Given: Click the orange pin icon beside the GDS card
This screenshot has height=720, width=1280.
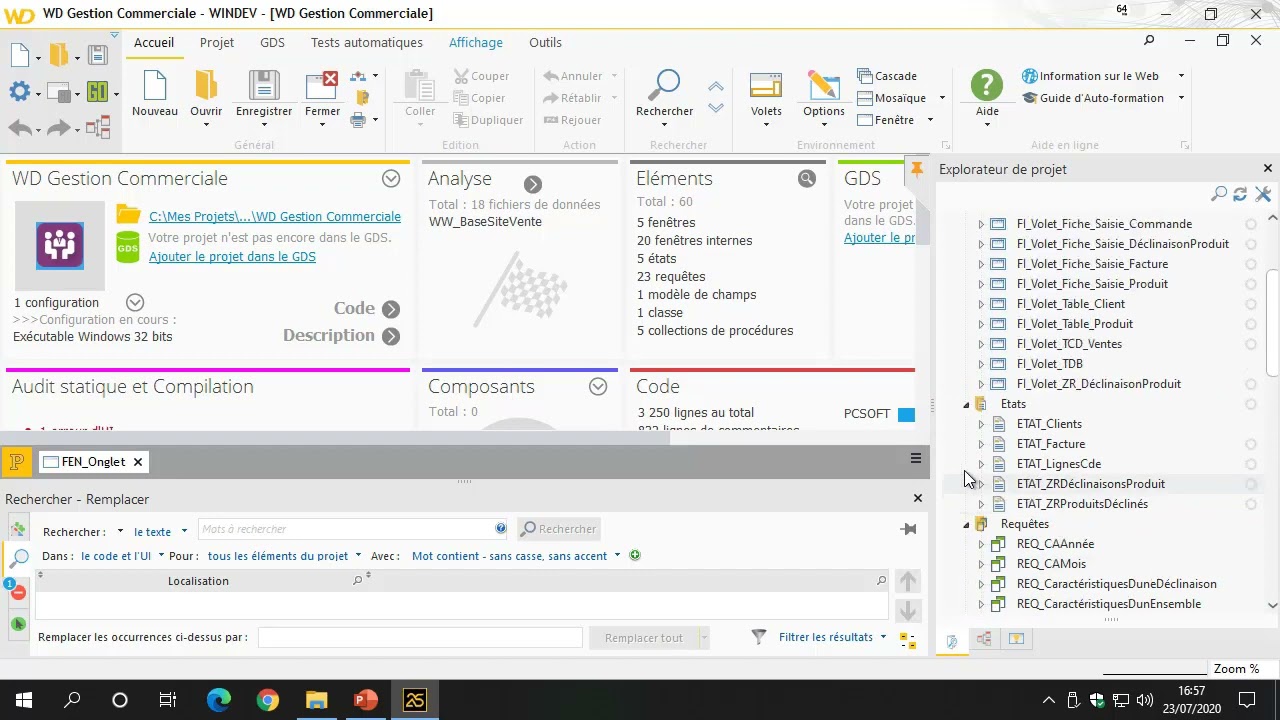Looking at the screenshot, I should click(x=916, y=170).
